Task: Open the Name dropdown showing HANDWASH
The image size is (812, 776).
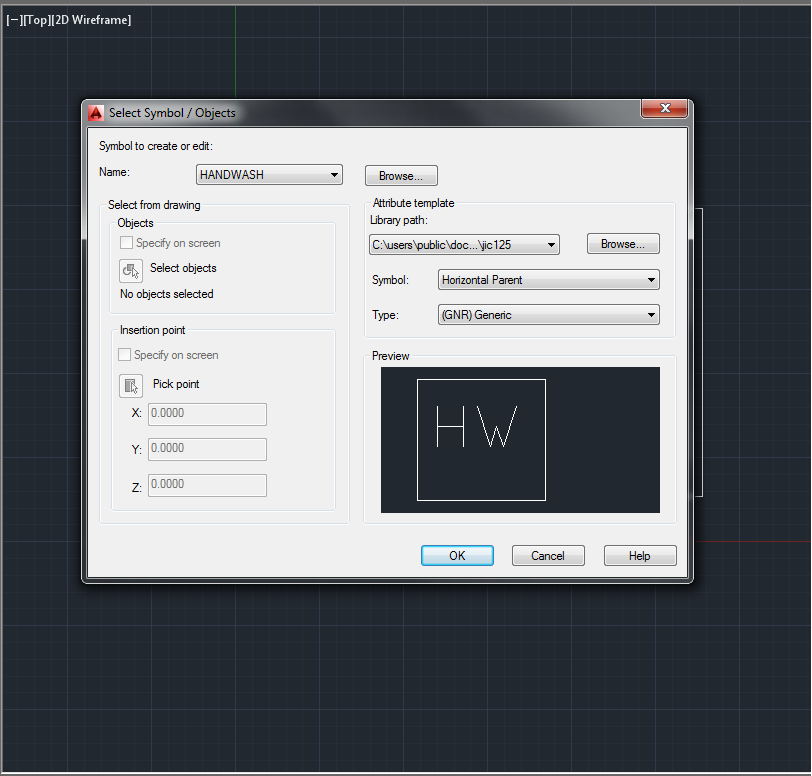Action: [269, 175]
